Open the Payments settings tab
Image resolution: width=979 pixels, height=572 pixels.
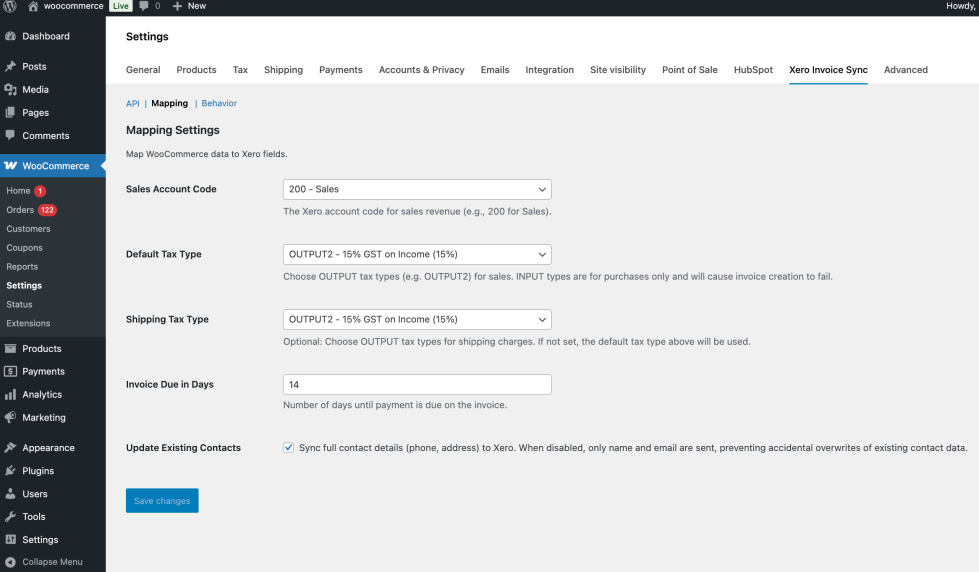tap(341, 70)
